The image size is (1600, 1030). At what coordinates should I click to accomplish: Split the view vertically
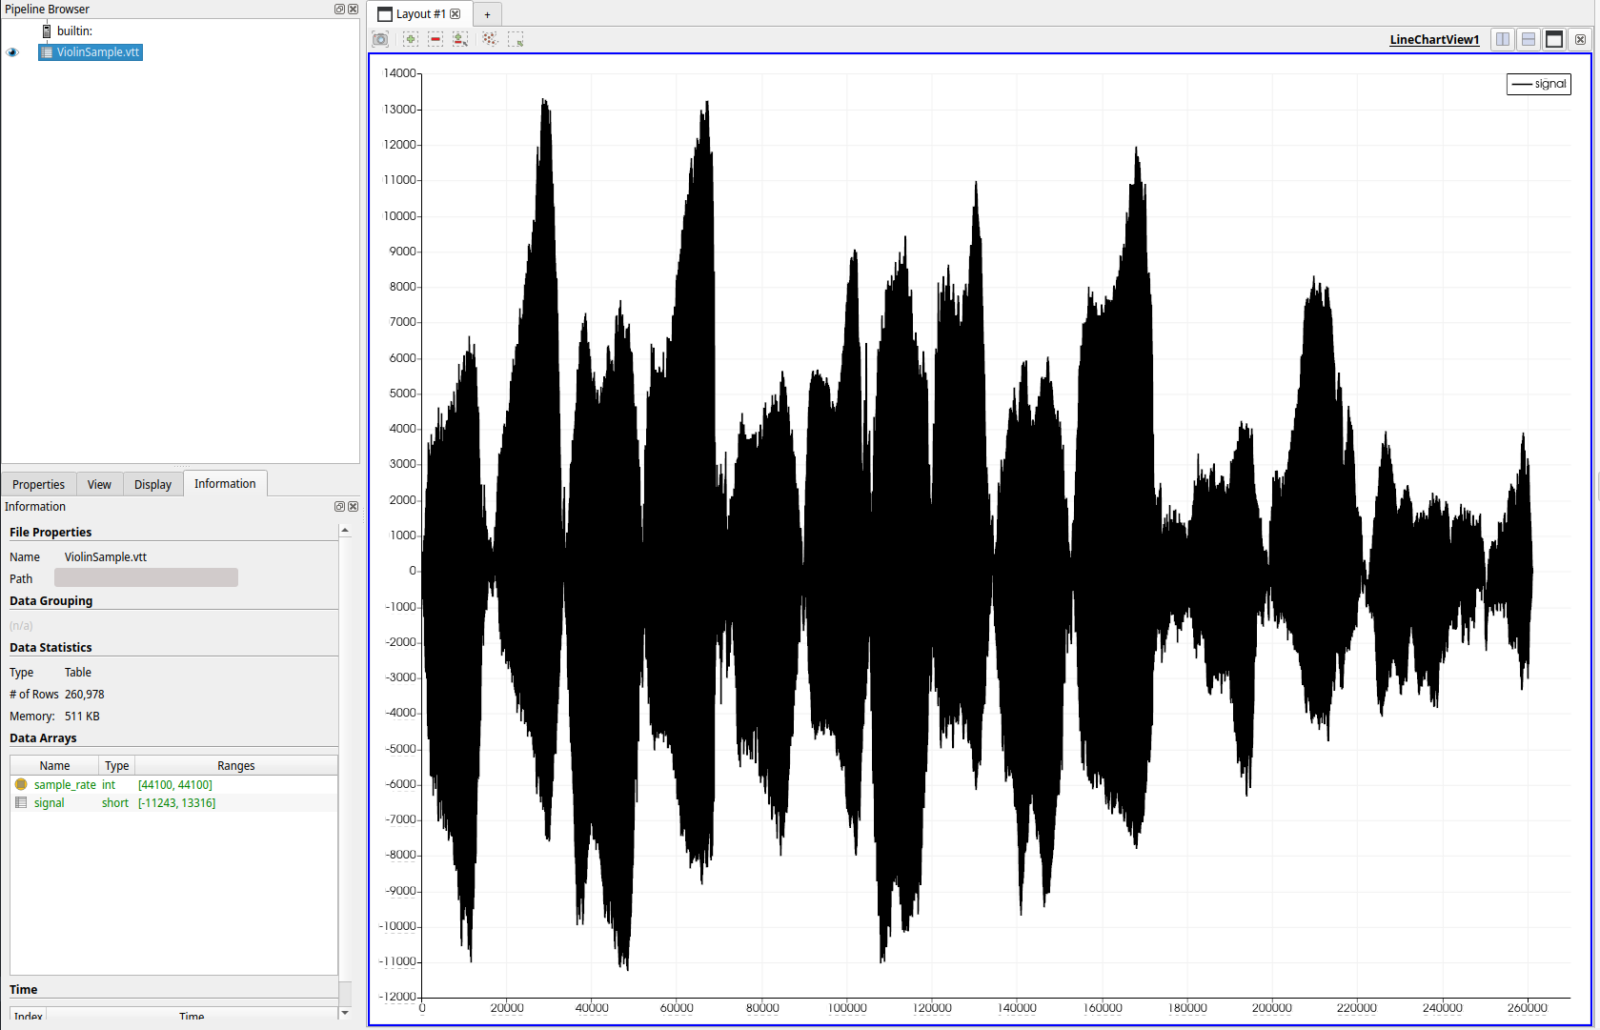point(1528,38)
